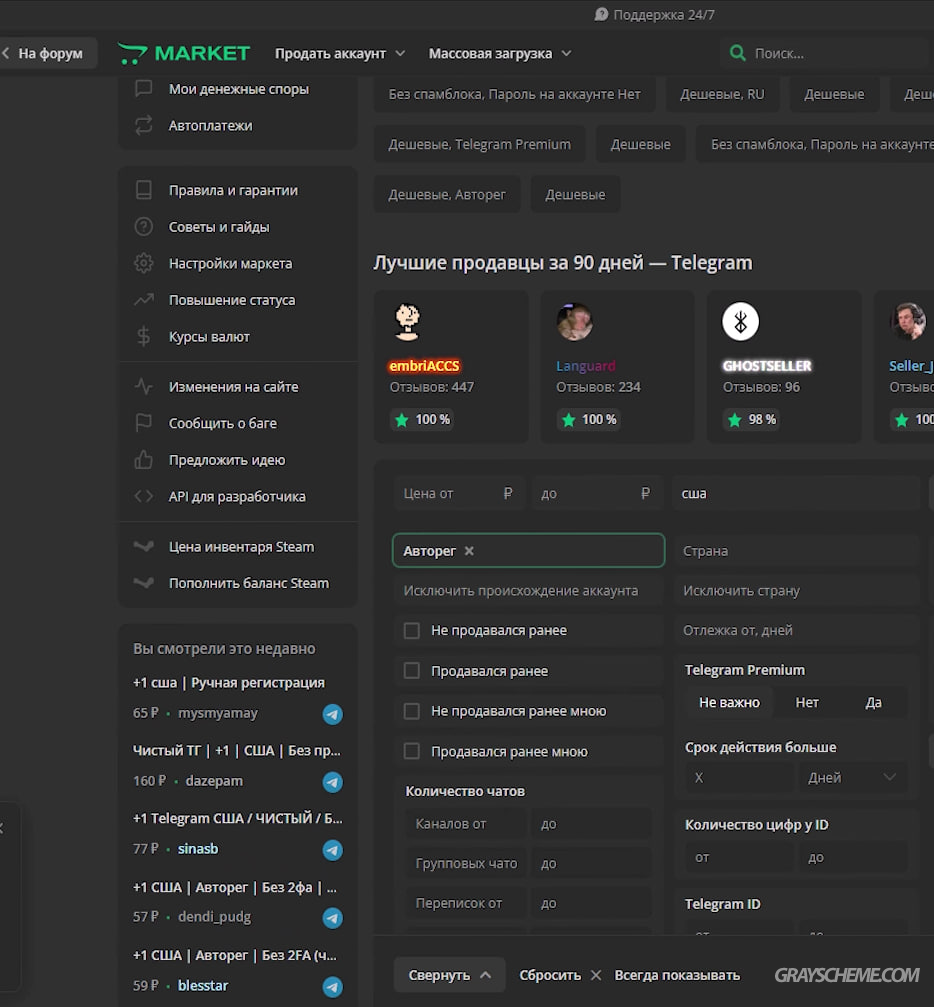
Task: Select the Дешевые, RU tag
Action: pos(722,94)
